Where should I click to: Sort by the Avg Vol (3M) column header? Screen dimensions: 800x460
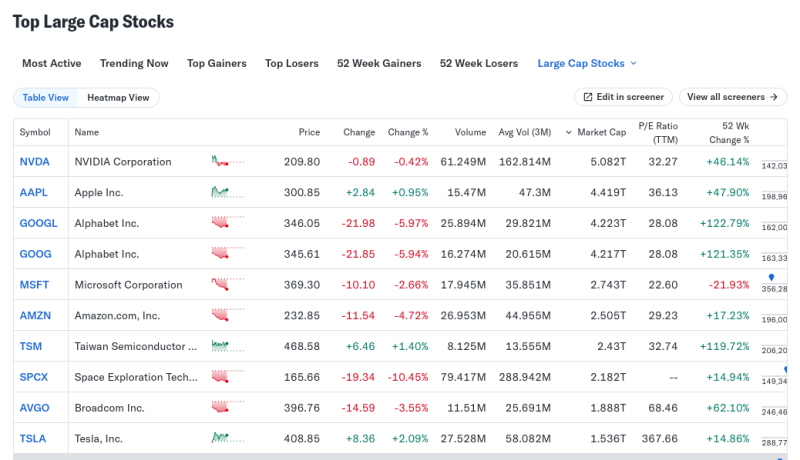524,132
